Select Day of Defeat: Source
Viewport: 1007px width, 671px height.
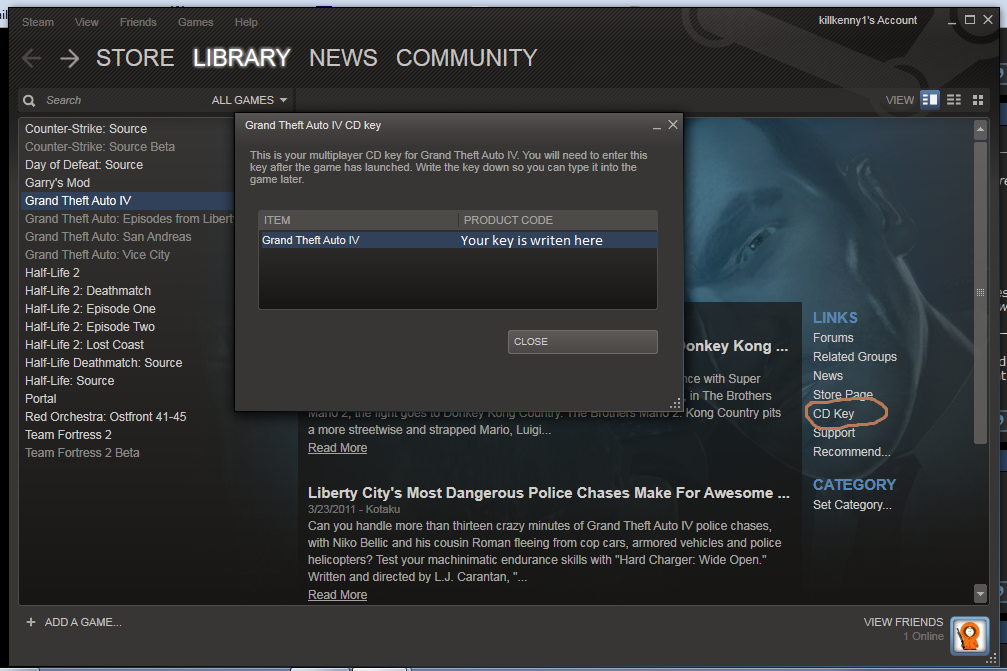(83, 164)
